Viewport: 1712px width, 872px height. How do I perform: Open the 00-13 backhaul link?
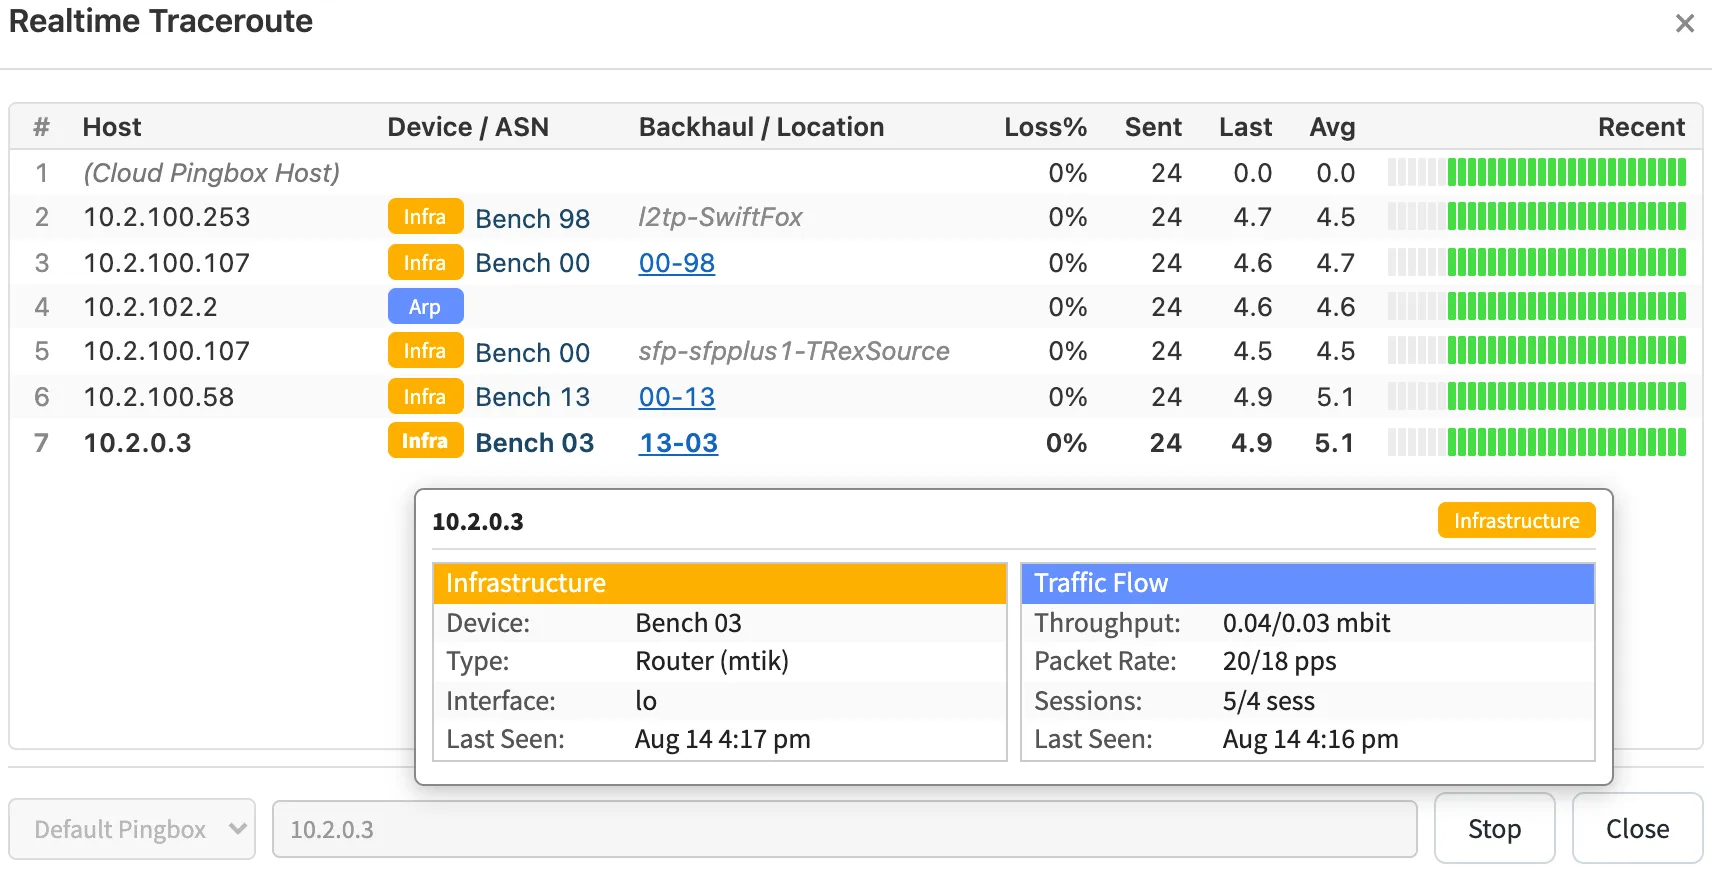677,397
